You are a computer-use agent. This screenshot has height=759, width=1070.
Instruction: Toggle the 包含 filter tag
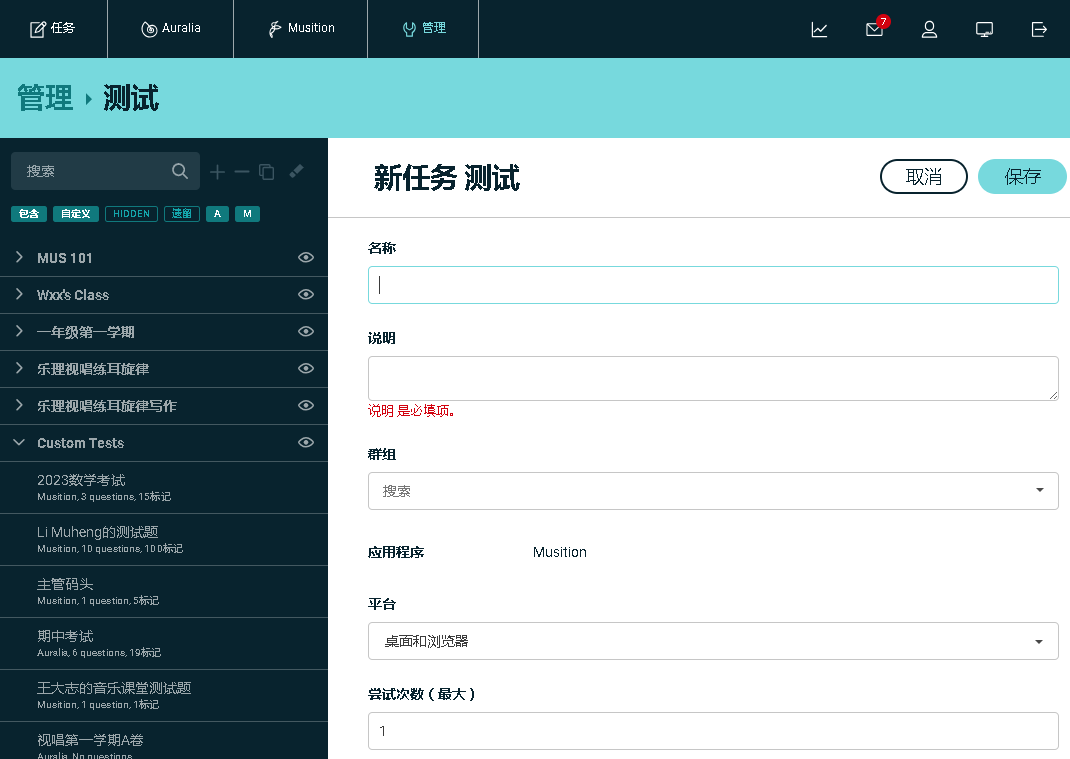29,214
